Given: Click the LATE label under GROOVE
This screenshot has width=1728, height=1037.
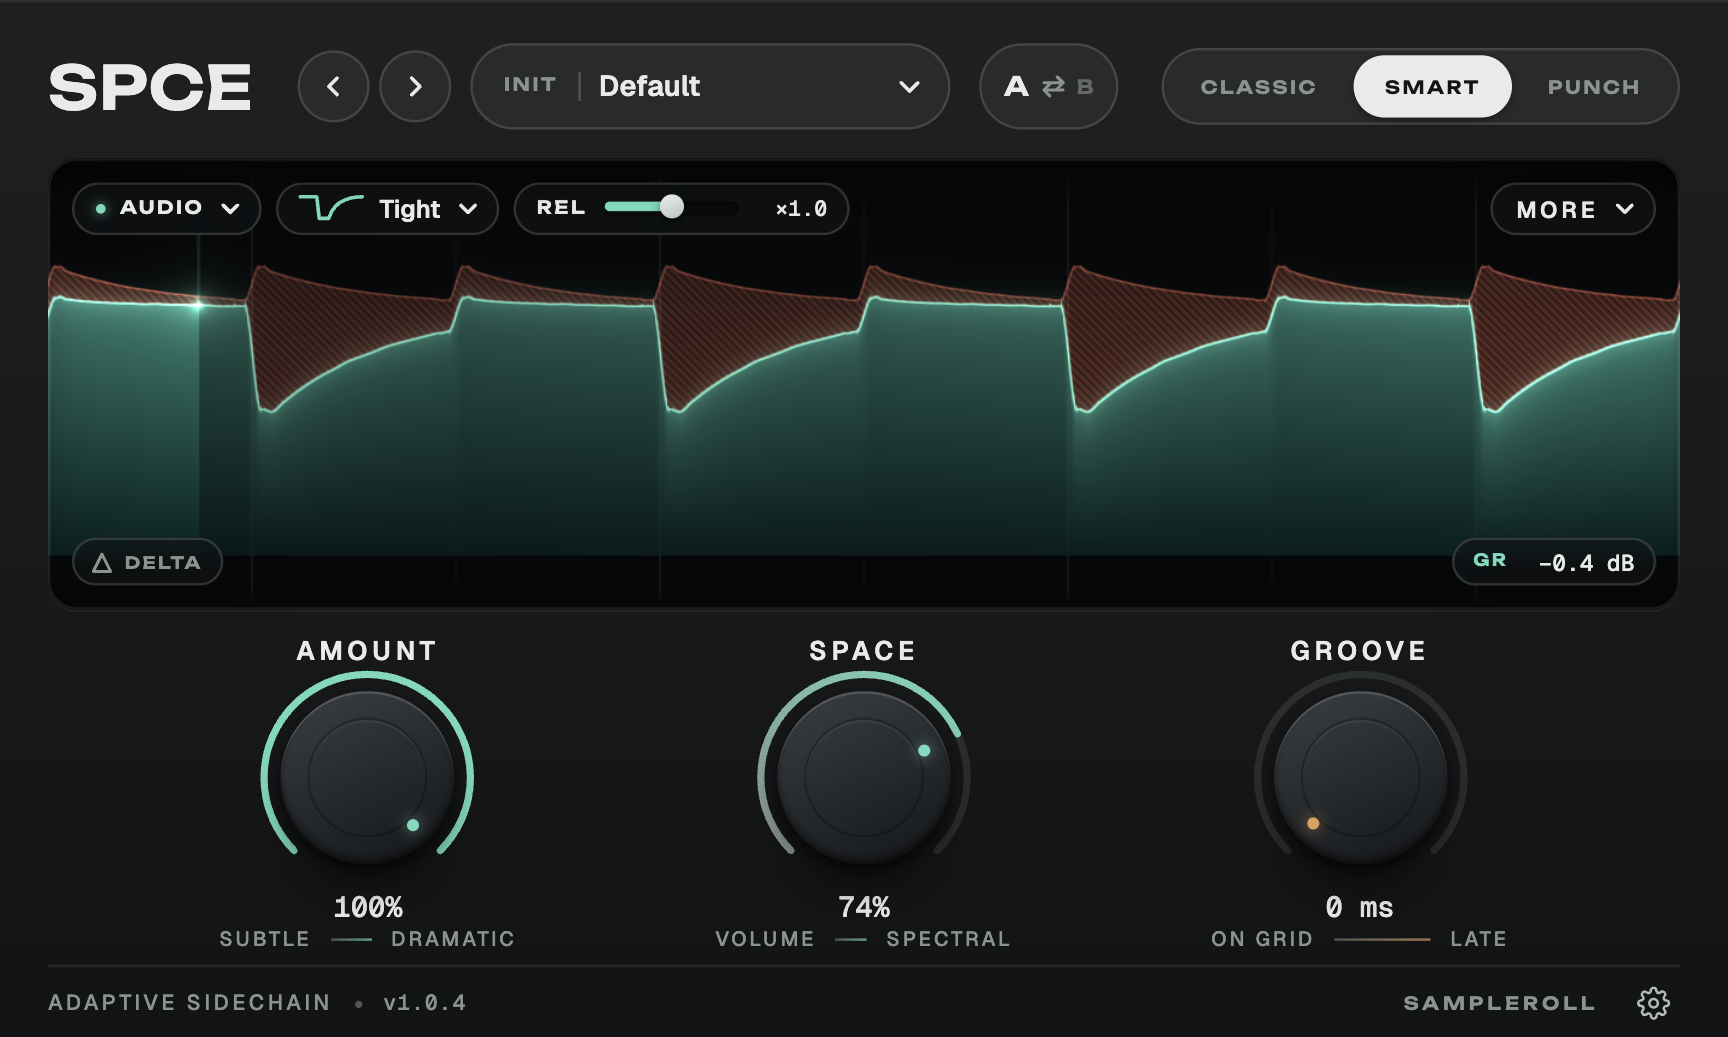Looking at the screenshot, I should 1478,939.
